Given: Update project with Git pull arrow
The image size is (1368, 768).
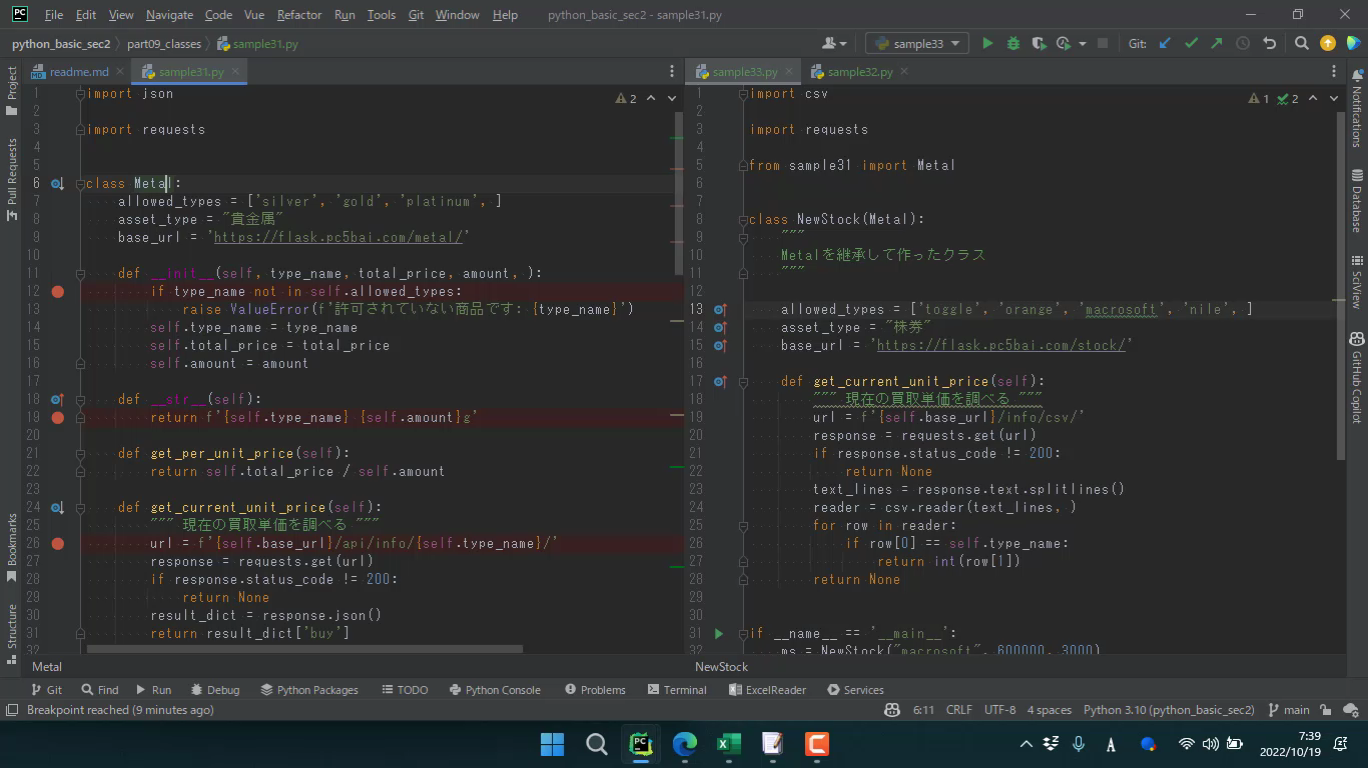Looking at the screenshot, I should [1165, 43].
